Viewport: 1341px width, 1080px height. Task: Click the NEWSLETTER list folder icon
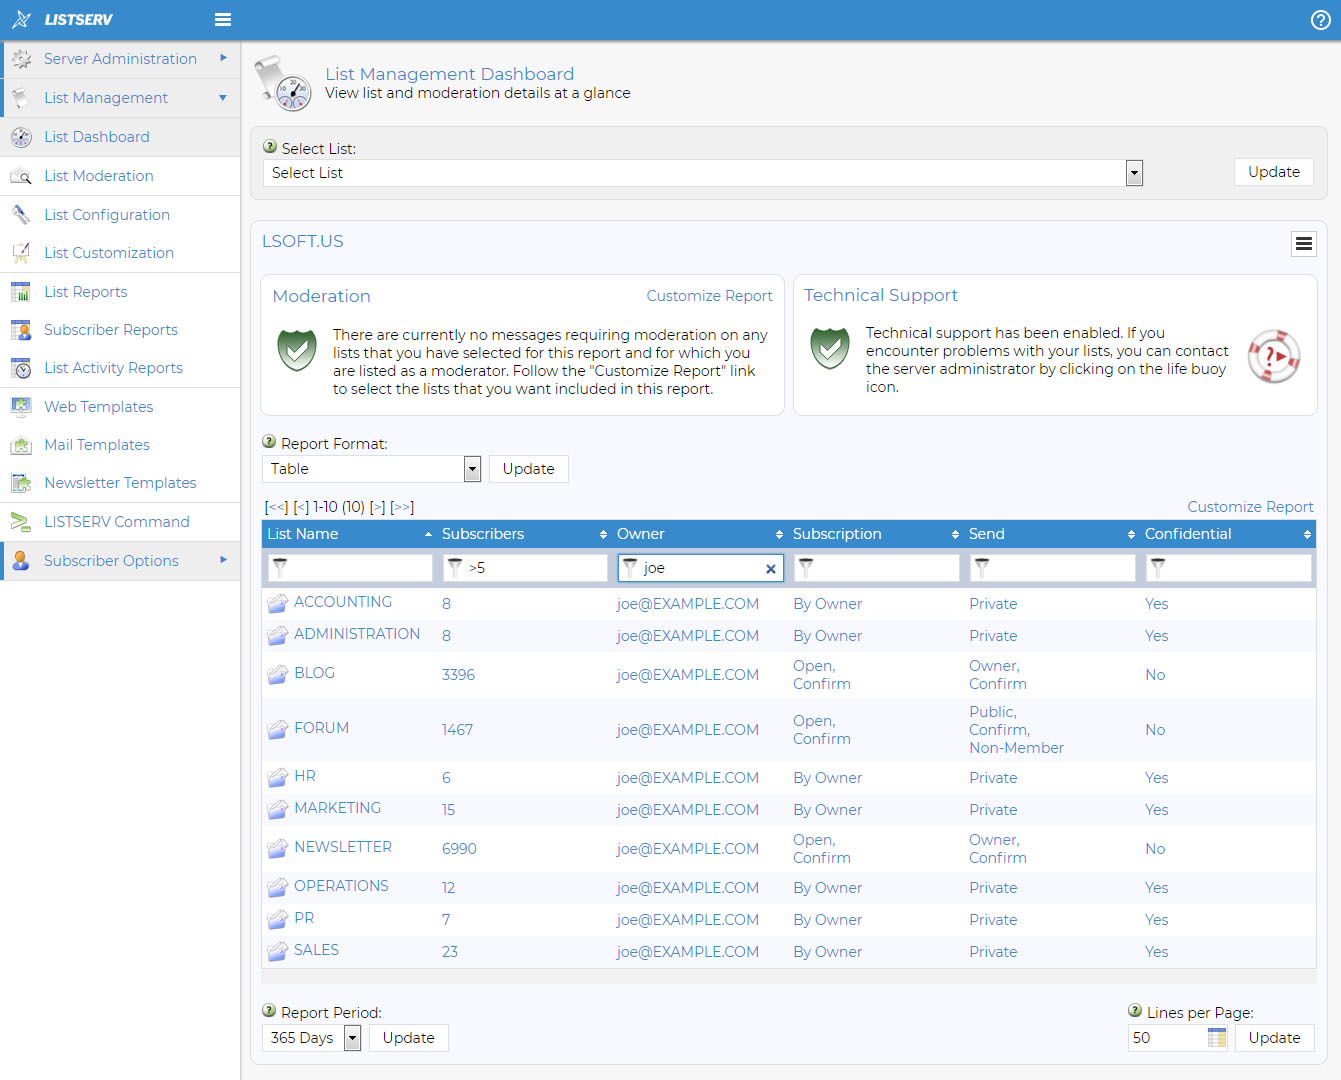tap(277, 849)
